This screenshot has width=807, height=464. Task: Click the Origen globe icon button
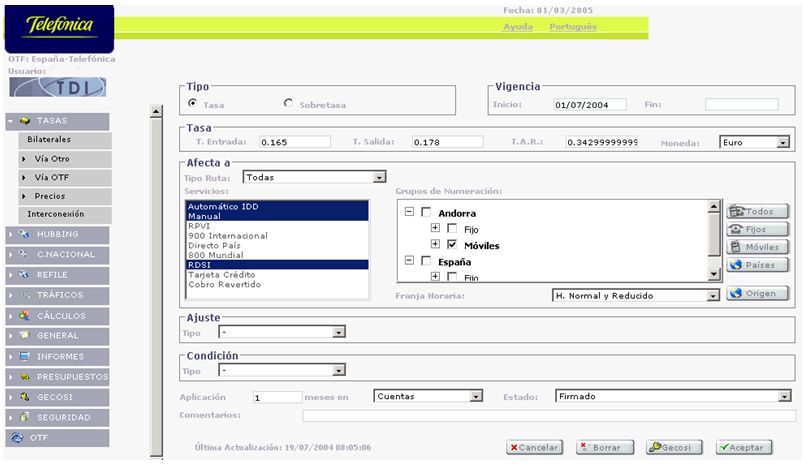[757, 293]
